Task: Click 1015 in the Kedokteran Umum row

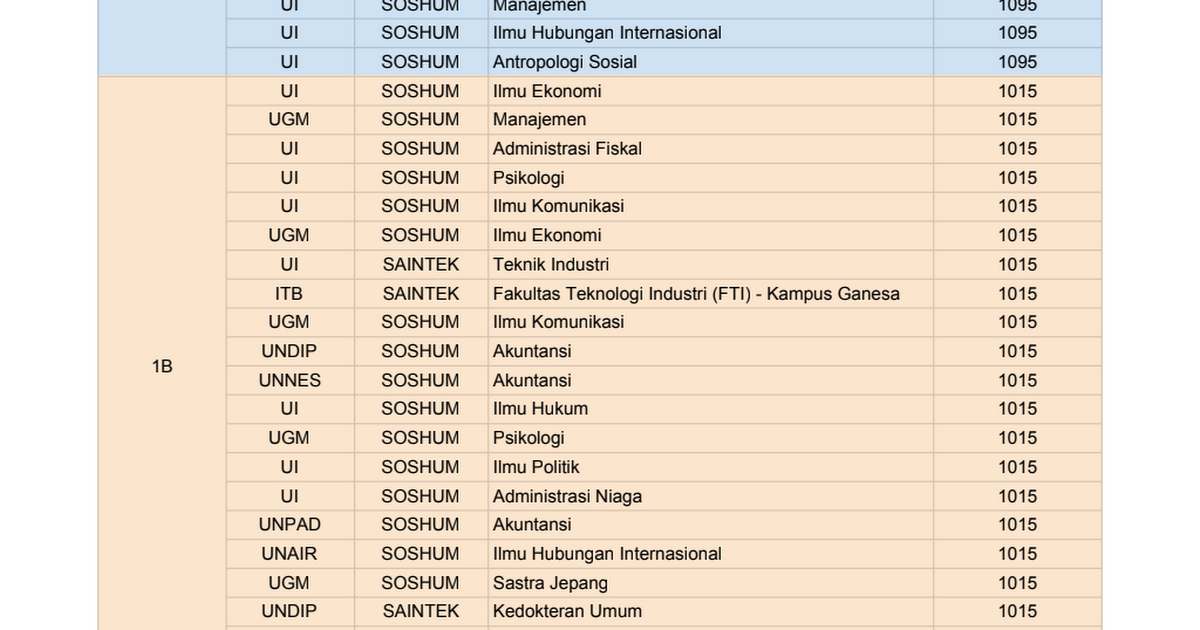Action: pyautogui.click(x=1017, y=611)
